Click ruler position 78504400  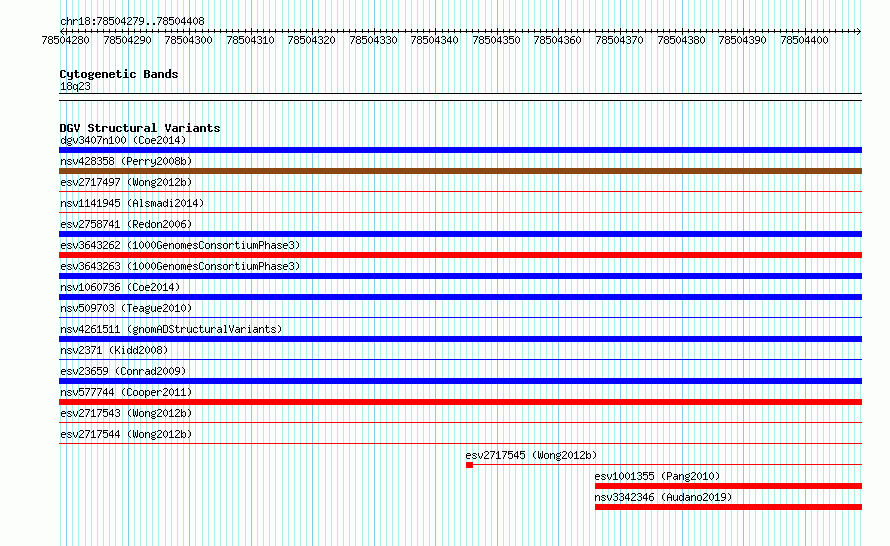(x=804, y=40)
